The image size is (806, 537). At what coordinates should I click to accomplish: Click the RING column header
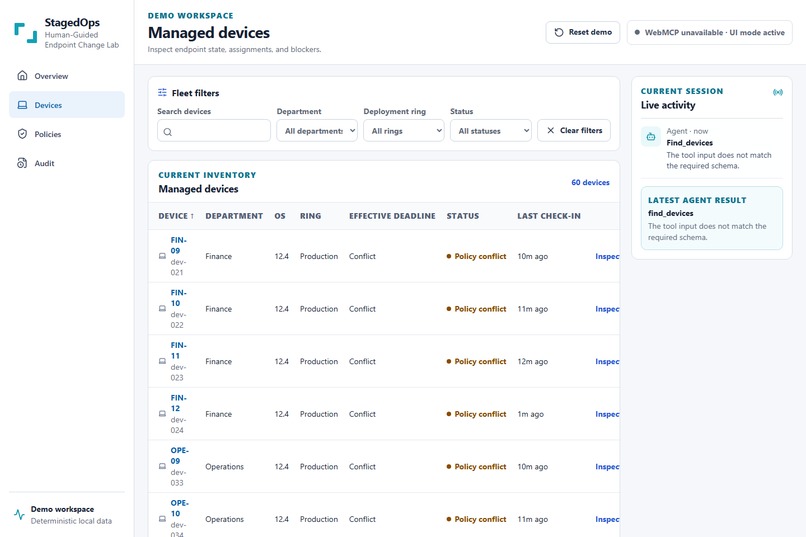[310, 216]
